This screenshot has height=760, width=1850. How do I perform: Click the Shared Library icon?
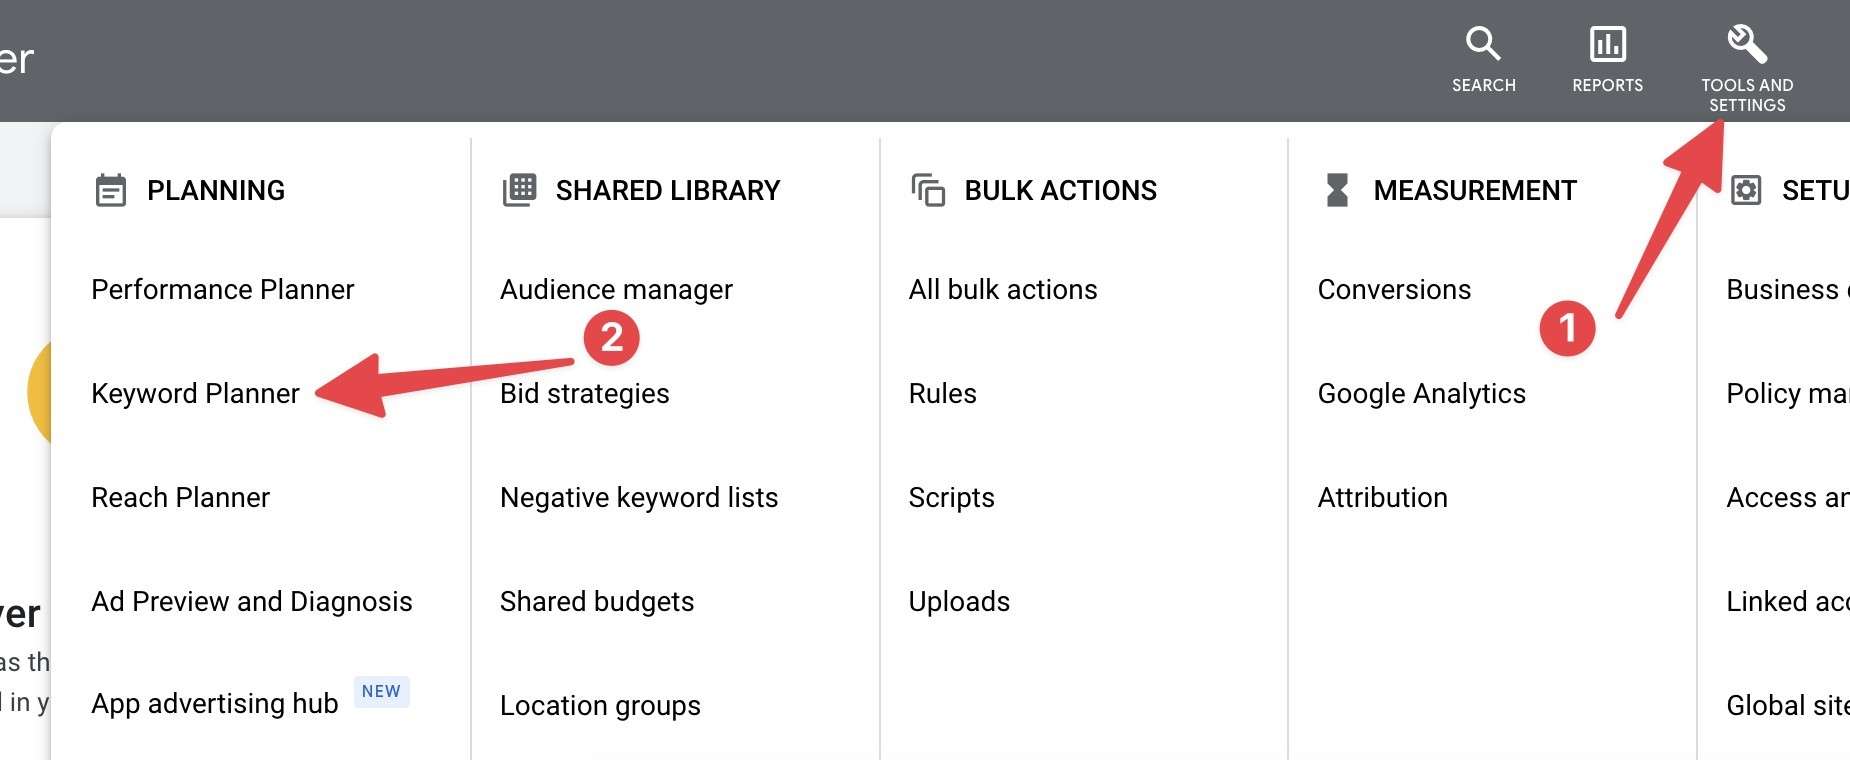click(520, 190)
